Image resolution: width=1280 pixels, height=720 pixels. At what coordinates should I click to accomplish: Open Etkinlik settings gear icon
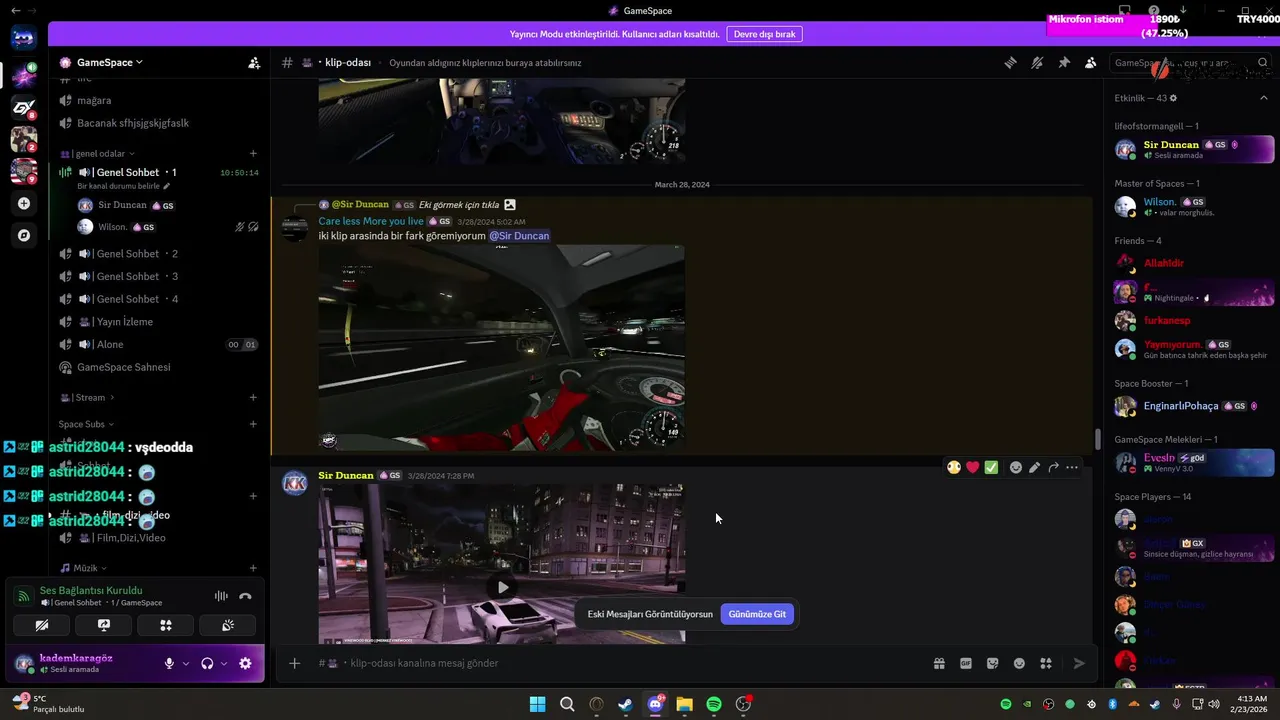[1173, 98]
